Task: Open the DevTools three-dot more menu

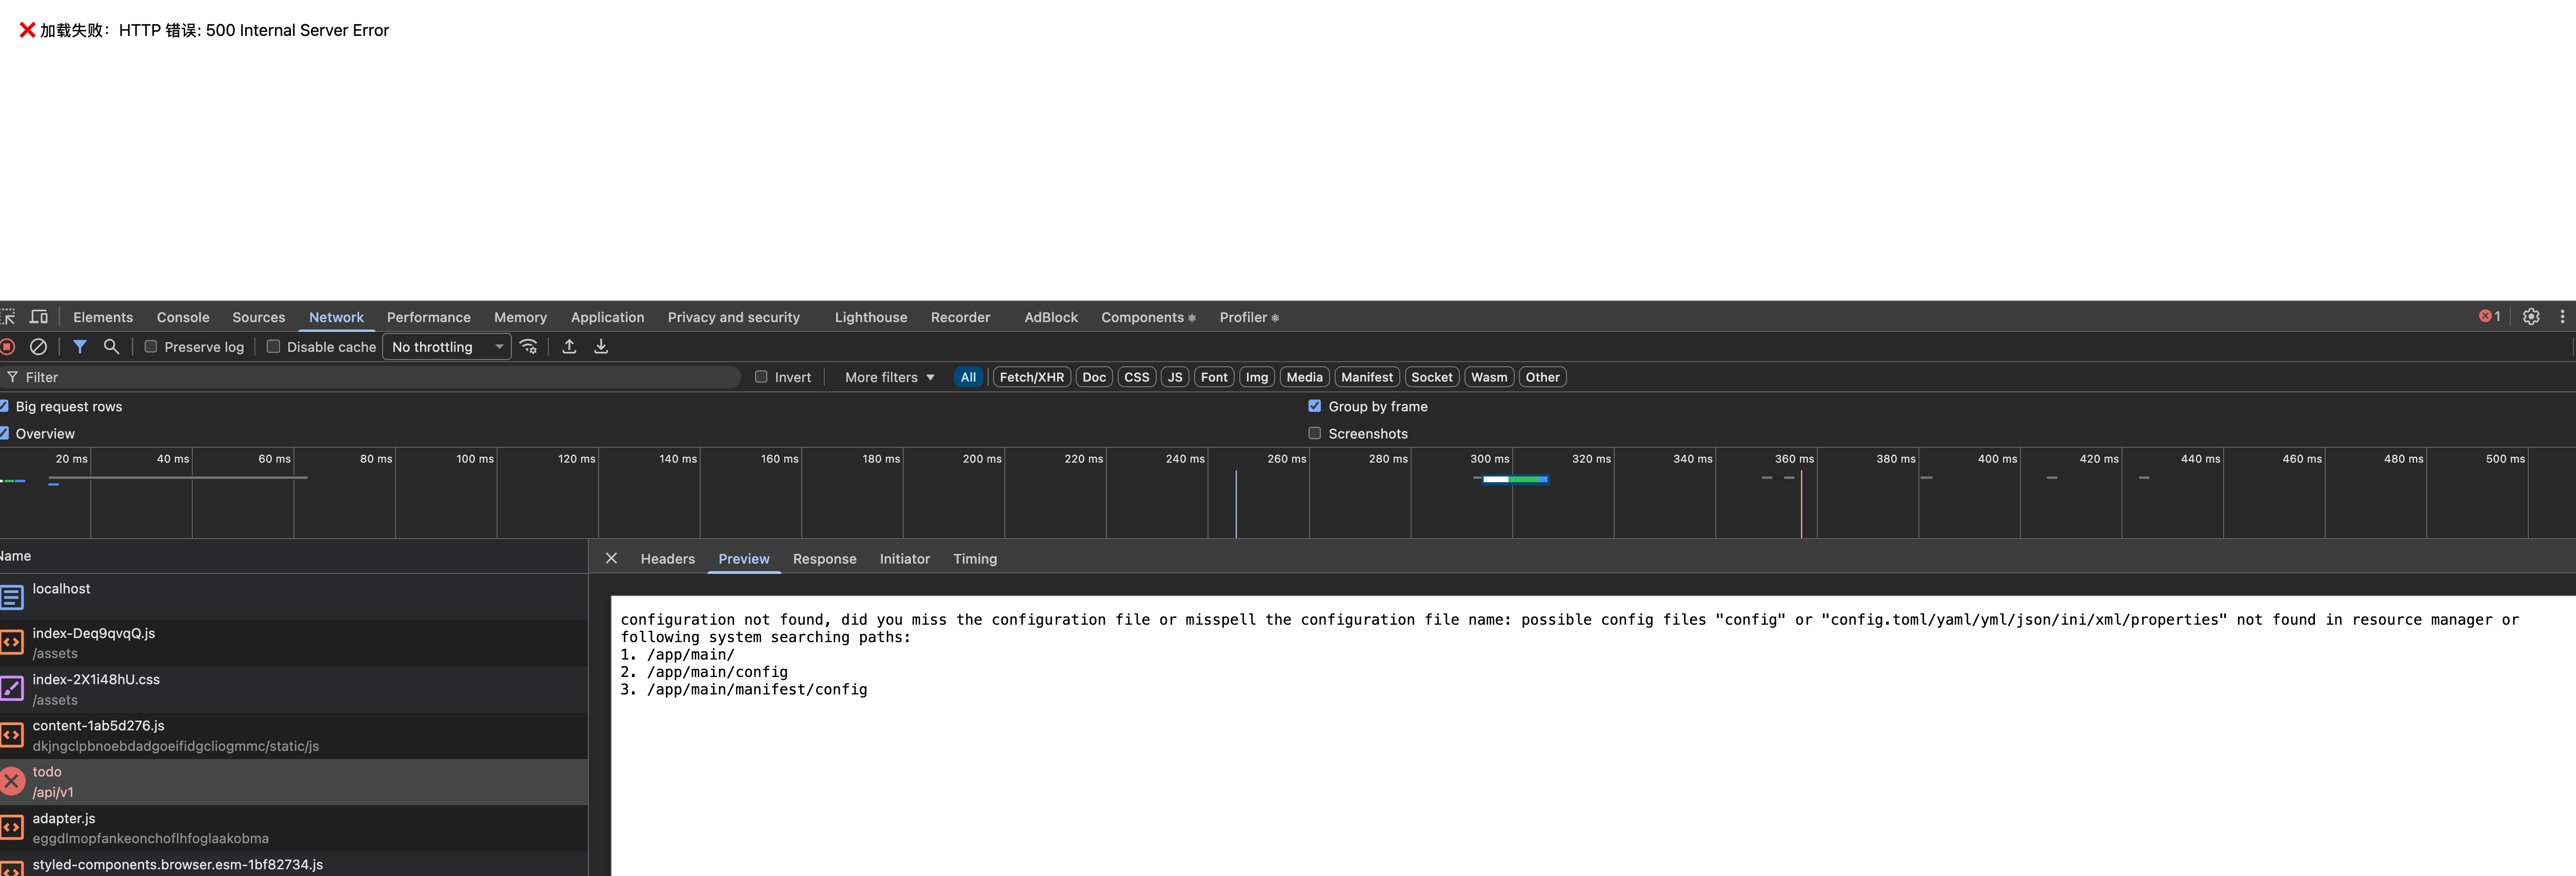Action: 2562,316
